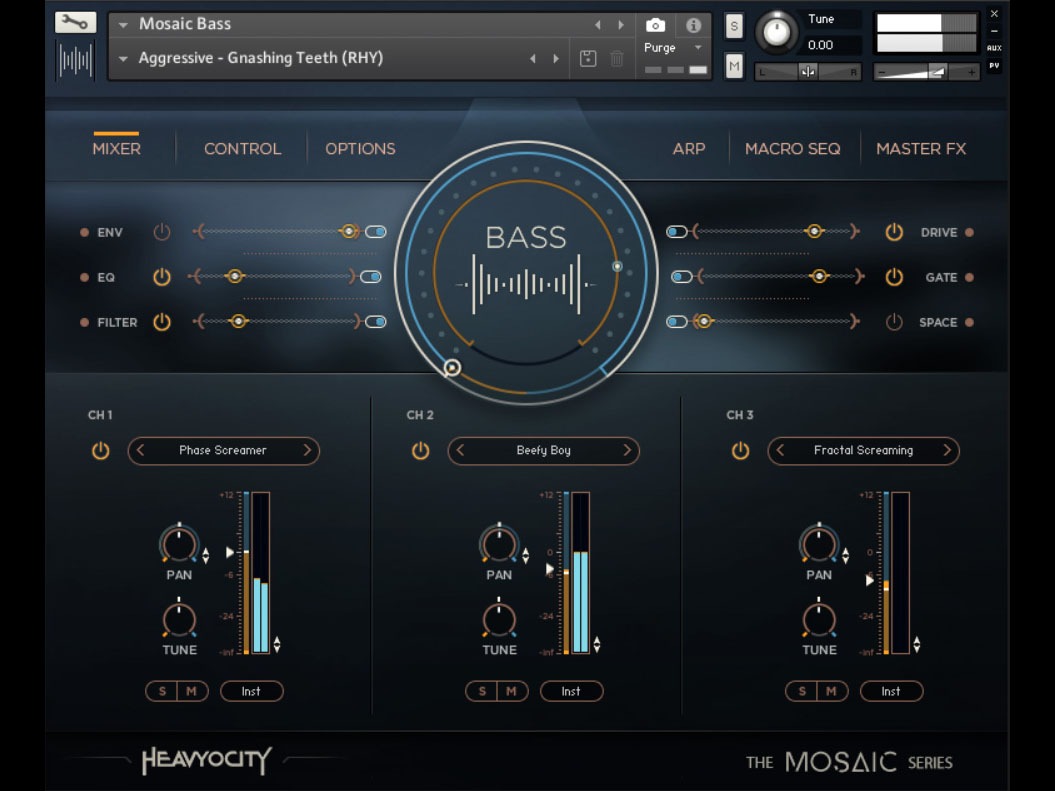Switch to the OPTIONS tab
Image resolution: width=1055 pixels, height=791 pixels.
[361, 149]
